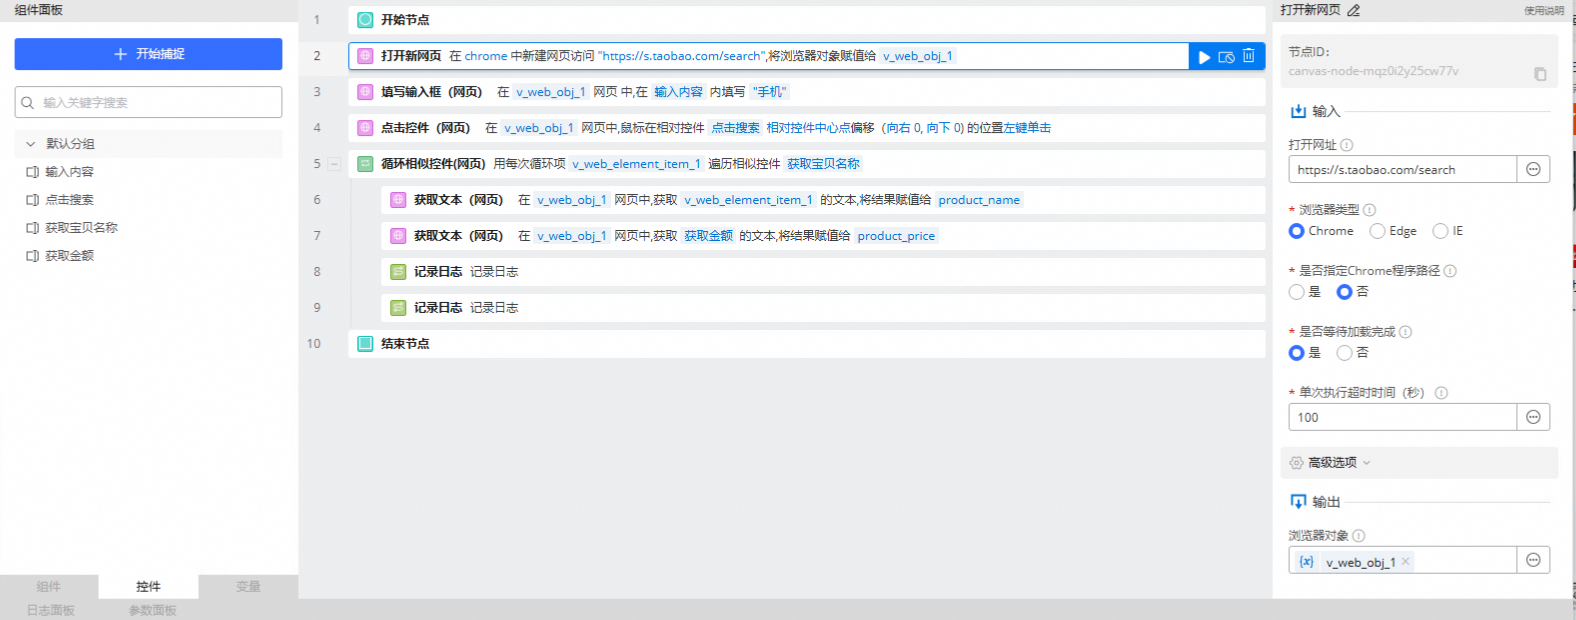
Task: Click info icon beside 是否指定Chrome程序路径
Action: pos(1450,271)
